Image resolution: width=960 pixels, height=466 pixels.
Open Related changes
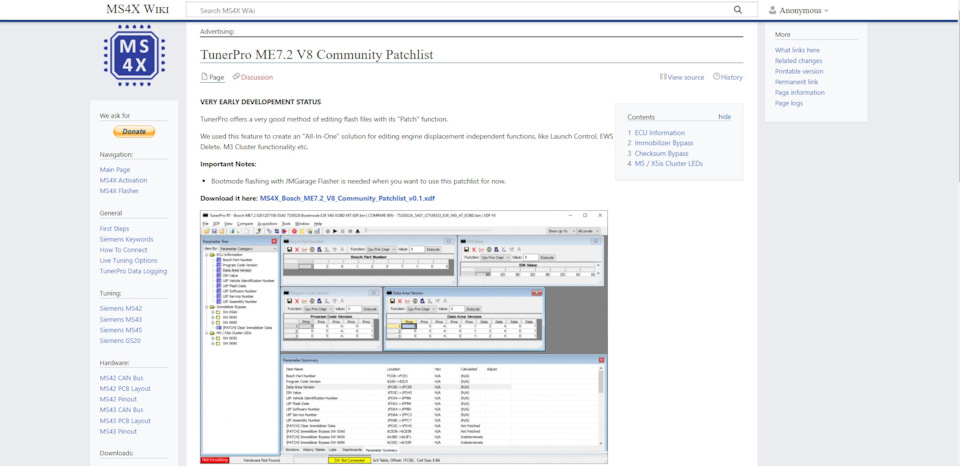click(x=798, y=61)
